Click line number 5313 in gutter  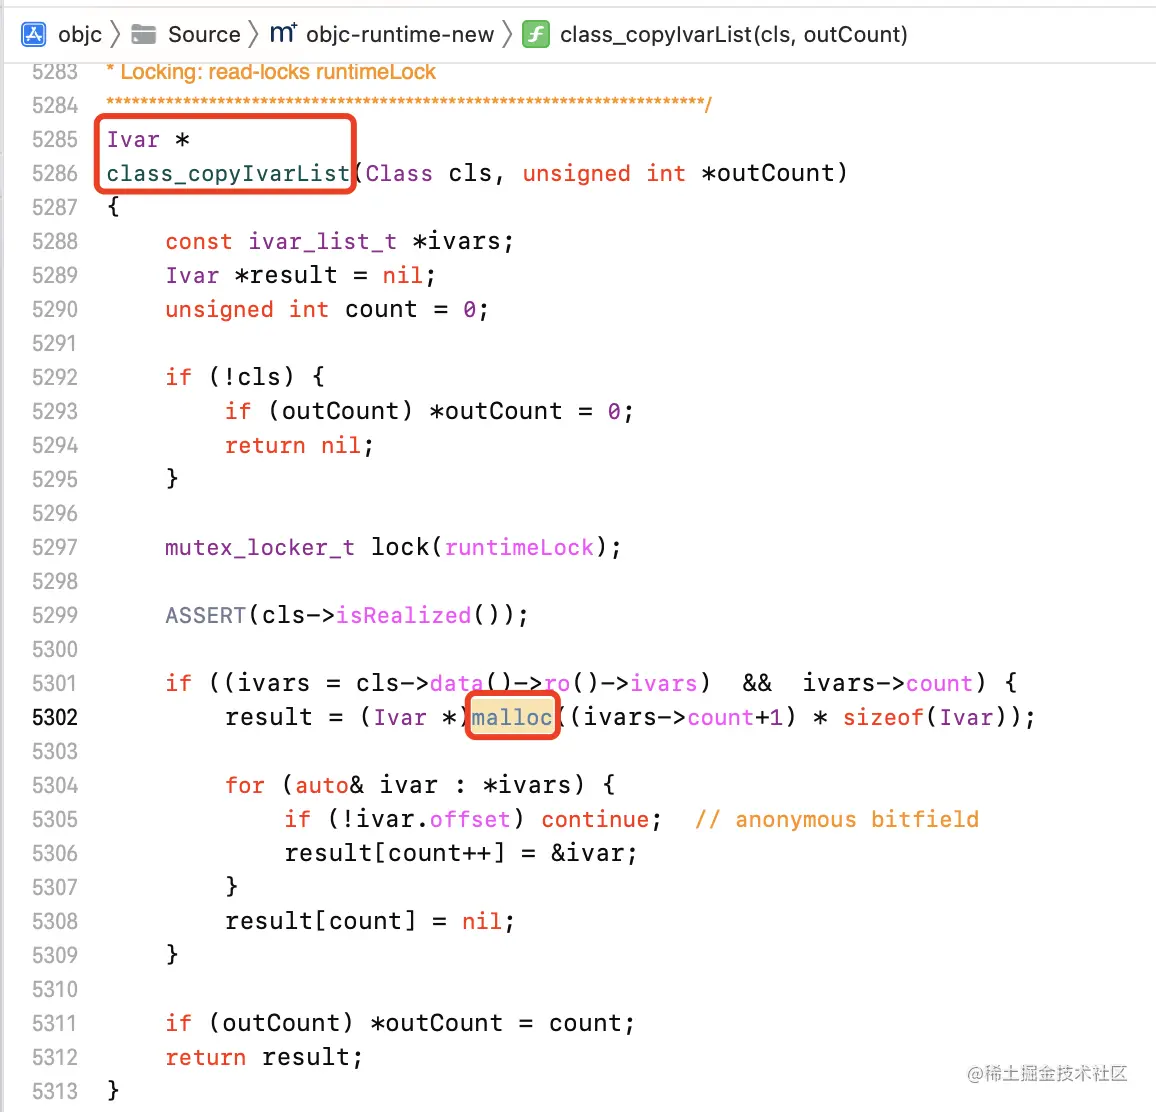(55, 1091)
